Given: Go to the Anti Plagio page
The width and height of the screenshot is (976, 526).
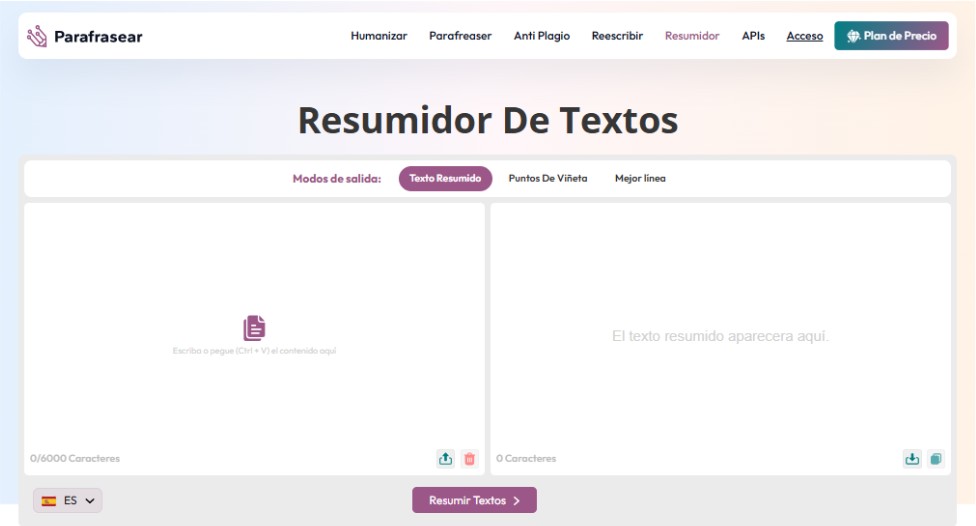Looking at the screenshot, I should [x=541, y=36].
